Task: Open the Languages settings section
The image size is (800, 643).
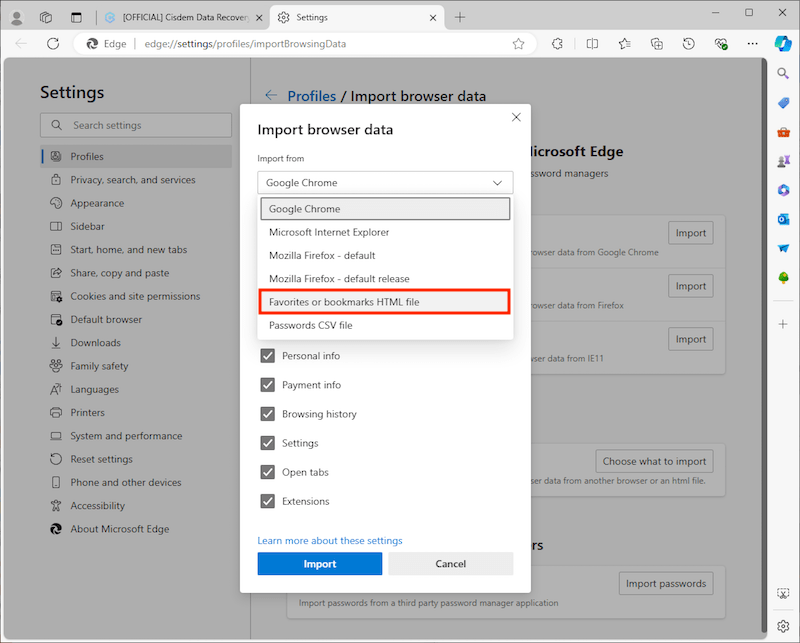Action: coord(136,389)
